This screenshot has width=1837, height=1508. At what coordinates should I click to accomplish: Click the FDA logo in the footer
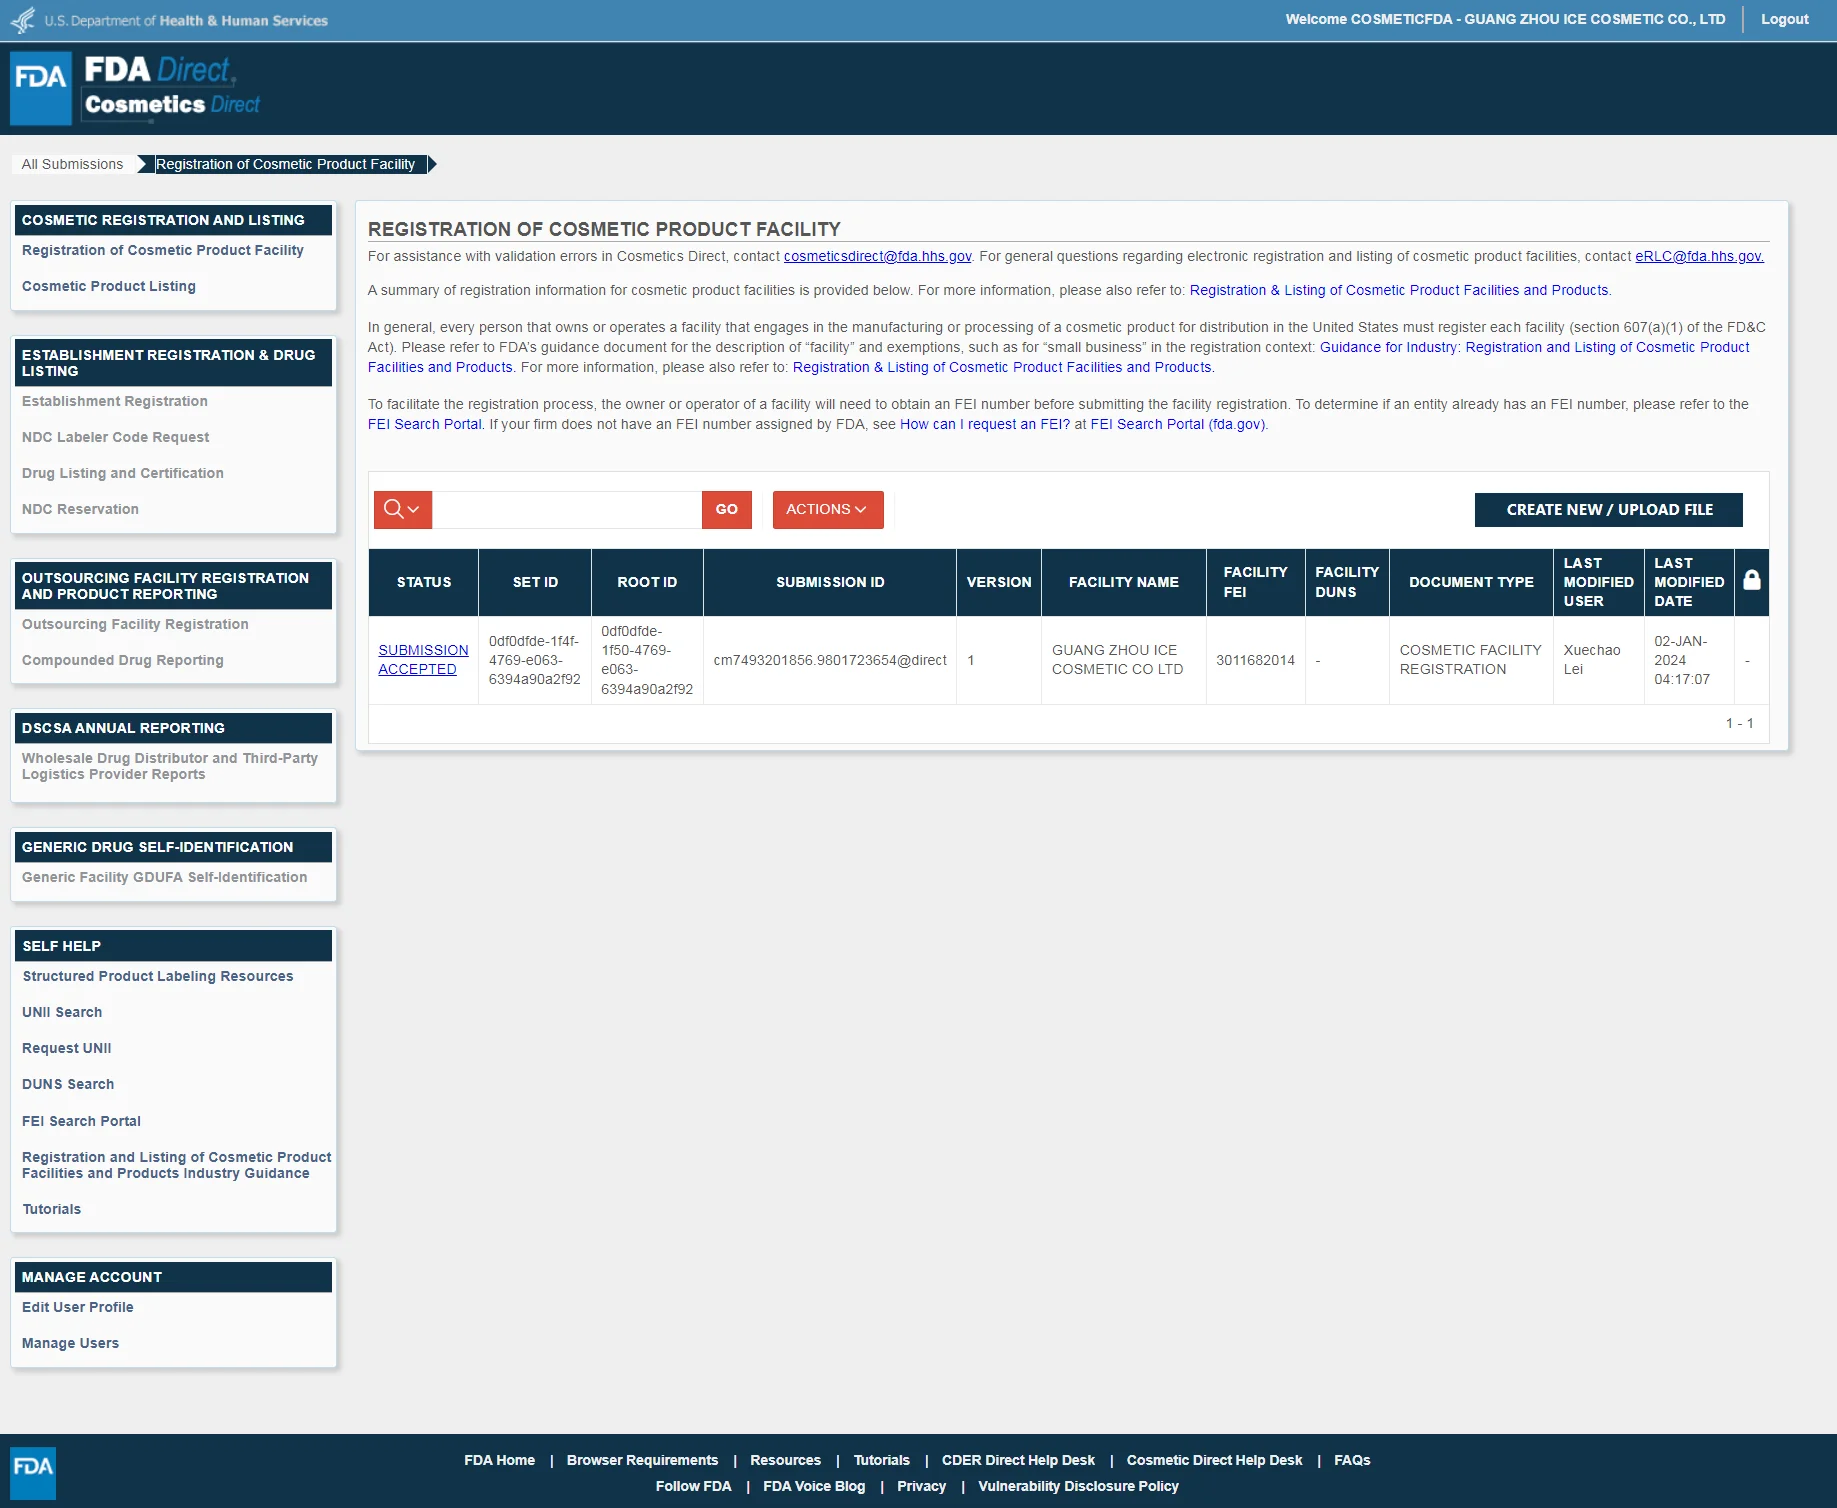(33, 1473)
